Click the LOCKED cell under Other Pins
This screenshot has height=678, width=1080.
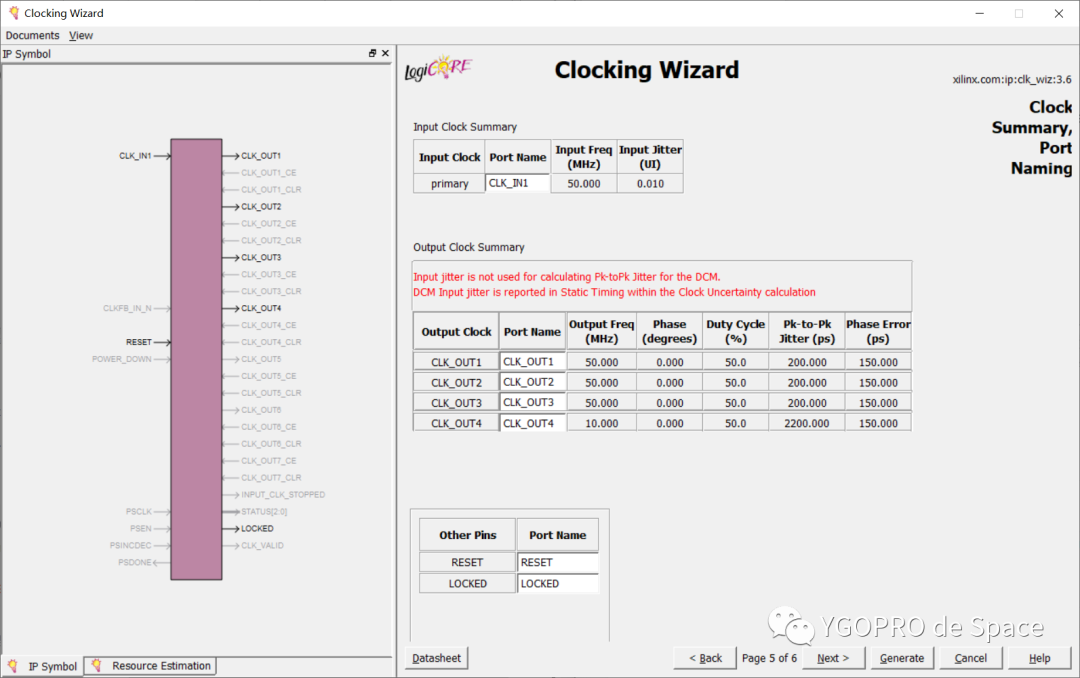pyautogui.click(x=467, y=584)
